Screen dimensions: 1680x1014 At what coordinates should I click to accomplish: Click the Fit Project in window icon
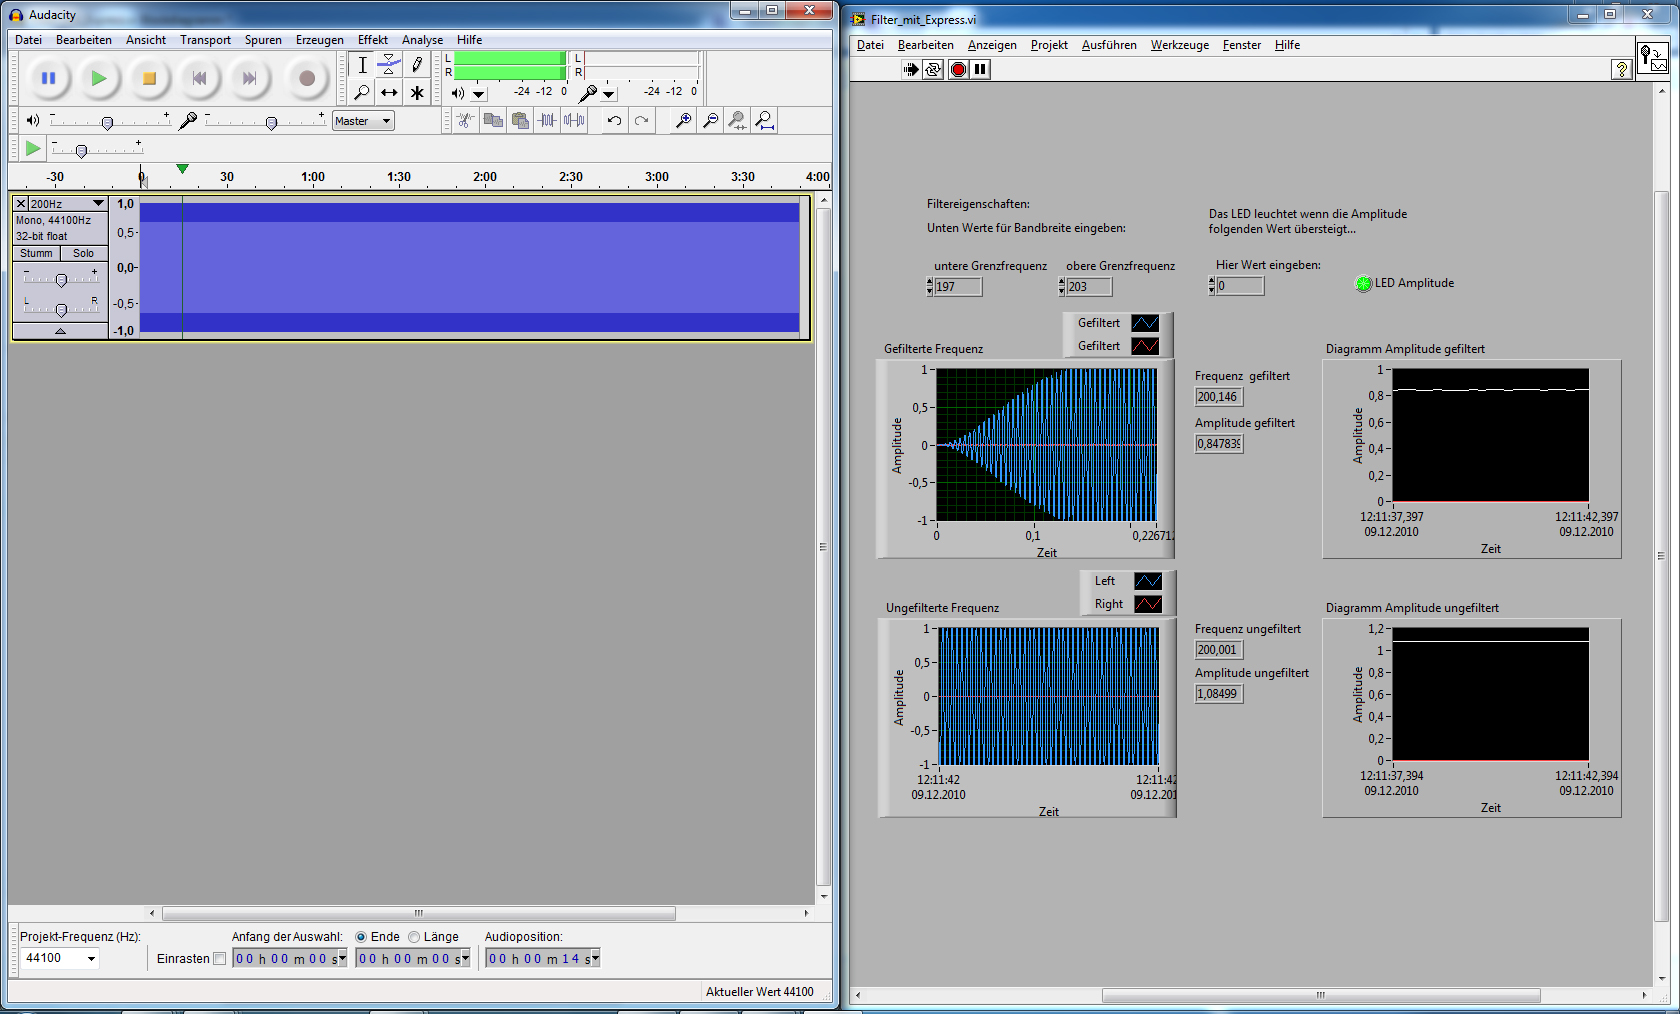(765, 120)
